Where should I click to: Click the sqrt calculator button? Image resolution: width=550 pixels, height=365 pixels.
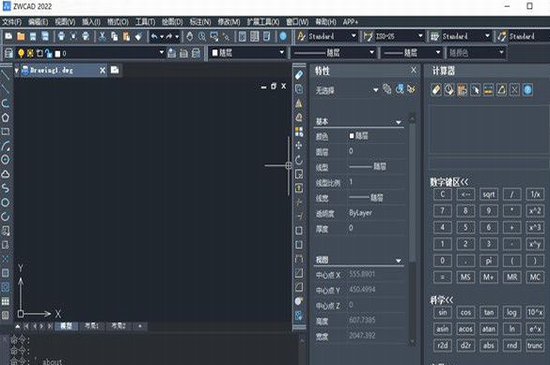pos(489,194)
